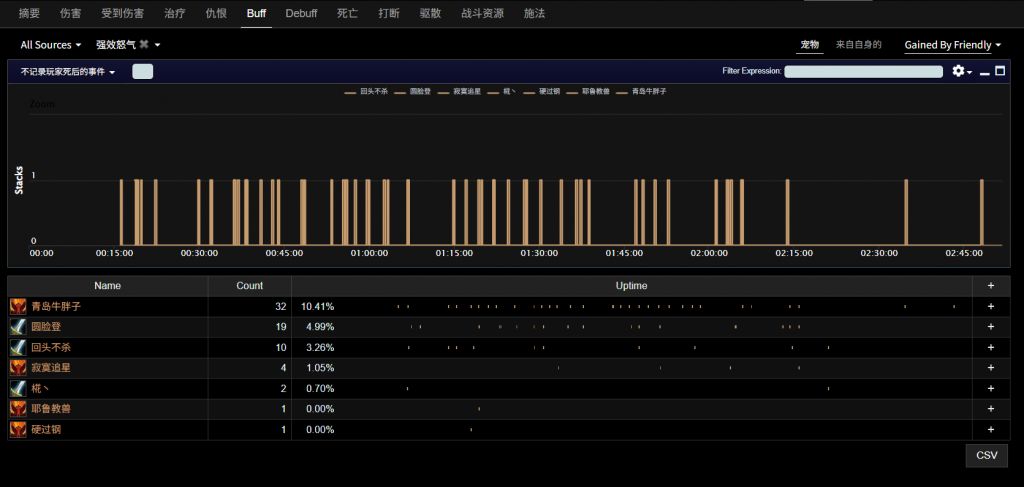This screenshot has height=487, width=1024.
Task: Open player 椛丶 name link
Action: point(41,388)
